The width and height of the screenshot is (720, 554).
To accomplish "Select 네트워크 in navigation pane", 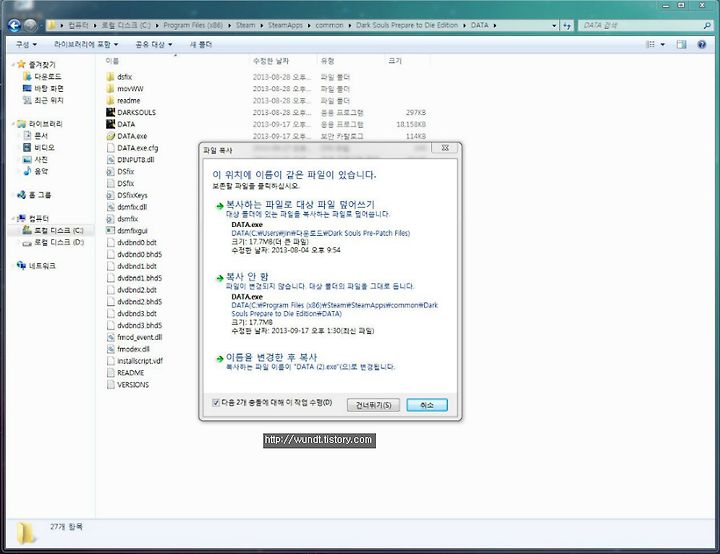I will [42, 266].
